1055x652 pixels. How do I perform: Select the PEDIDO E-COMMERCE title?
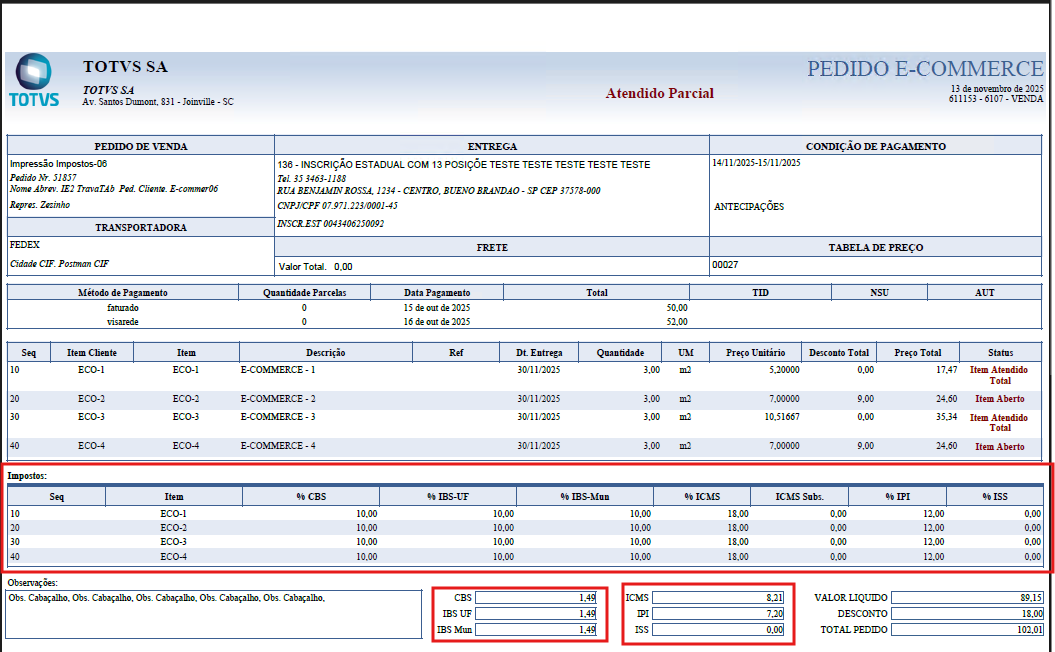tap(925, 69)
